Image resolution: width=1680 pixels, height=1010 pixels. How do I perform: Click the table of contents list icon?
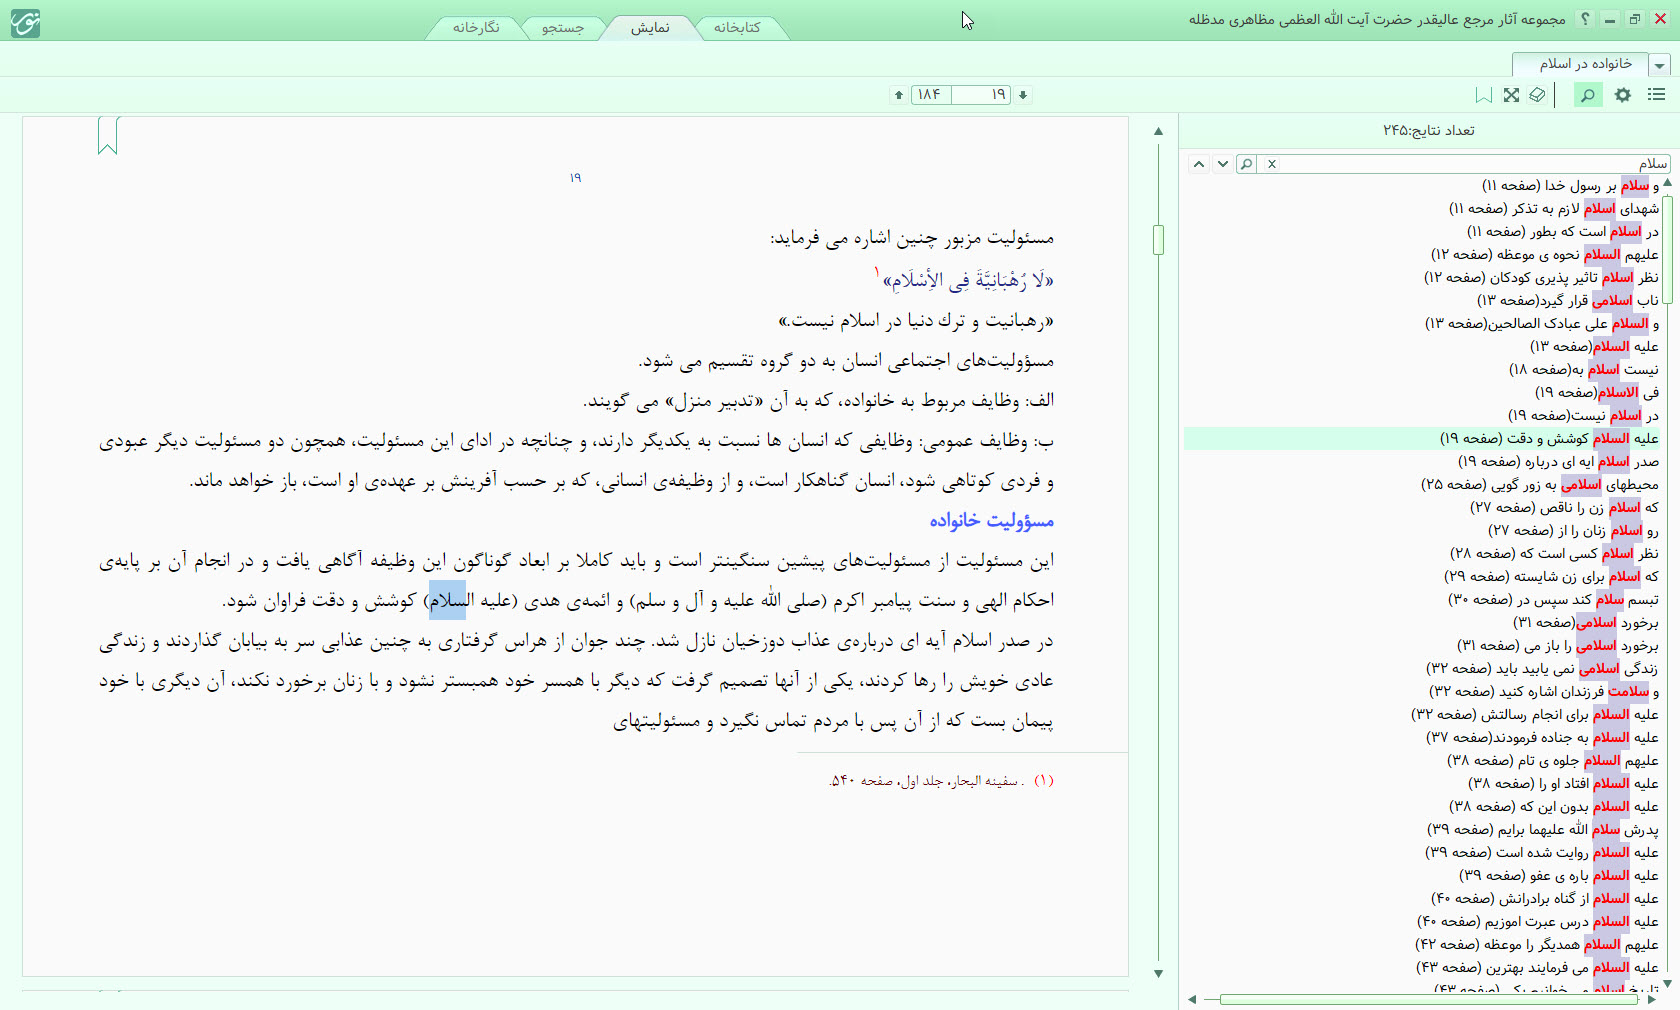coord(1656,95)
